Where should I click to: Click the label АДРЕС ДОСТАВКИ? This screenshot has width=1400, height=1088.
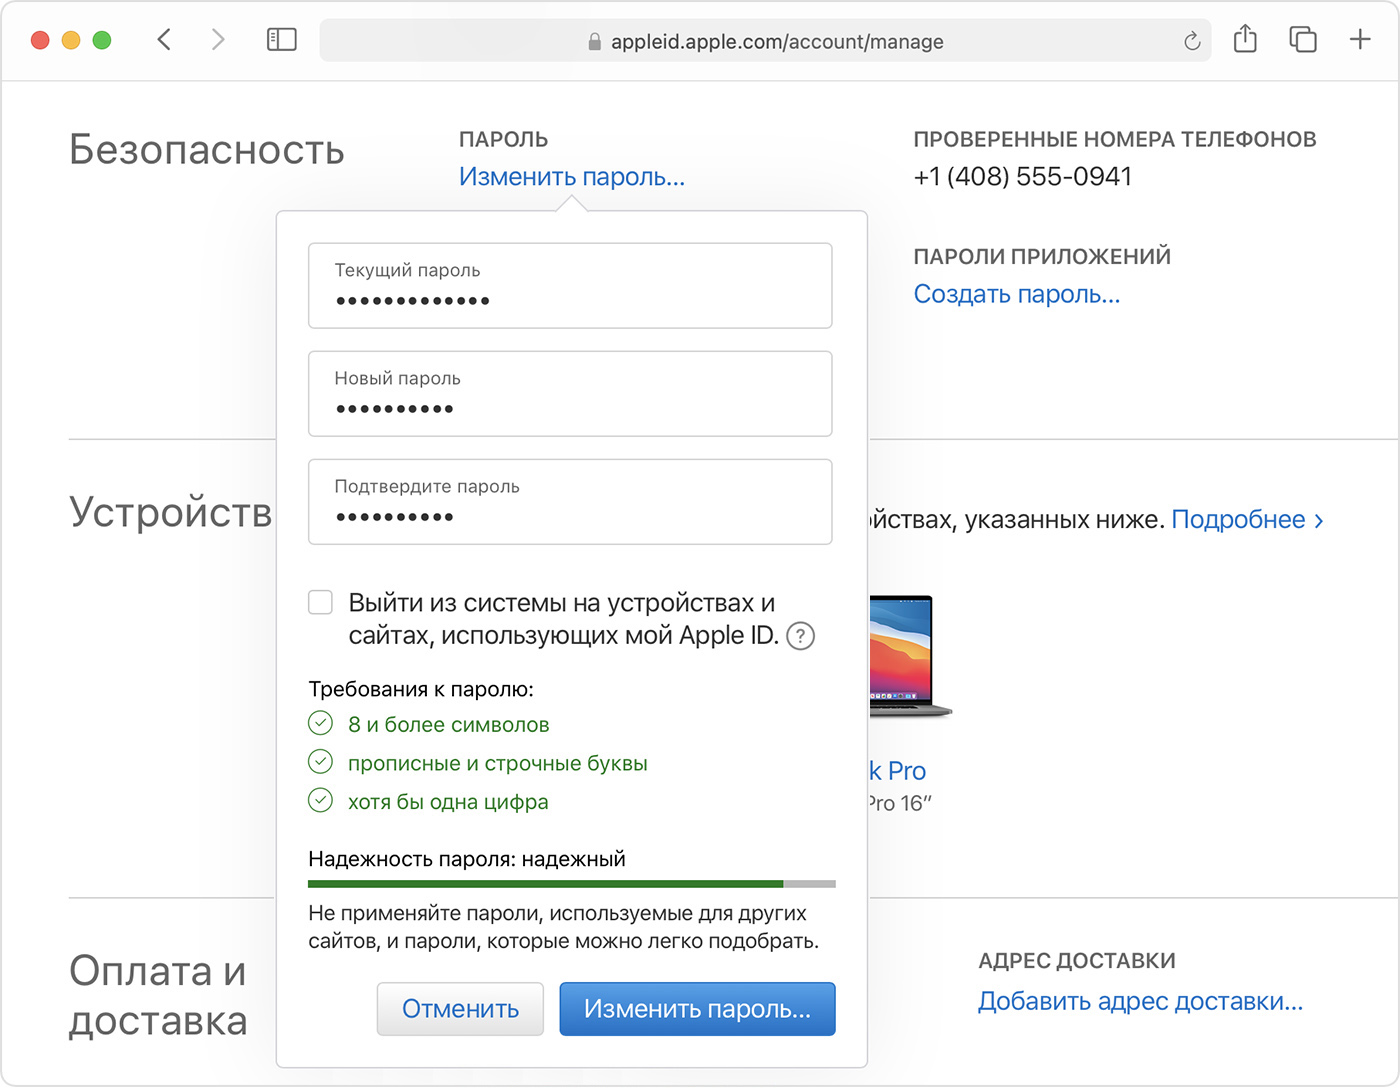1077,961
